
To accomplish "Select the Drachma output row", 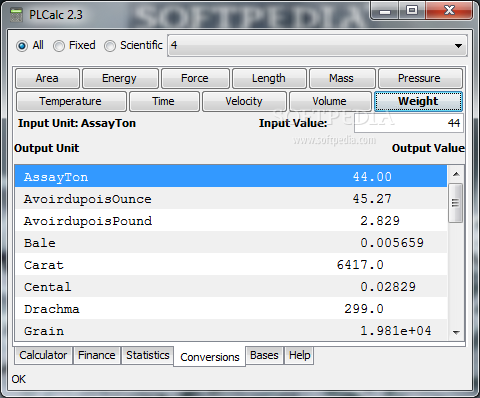I will [231, 308].
